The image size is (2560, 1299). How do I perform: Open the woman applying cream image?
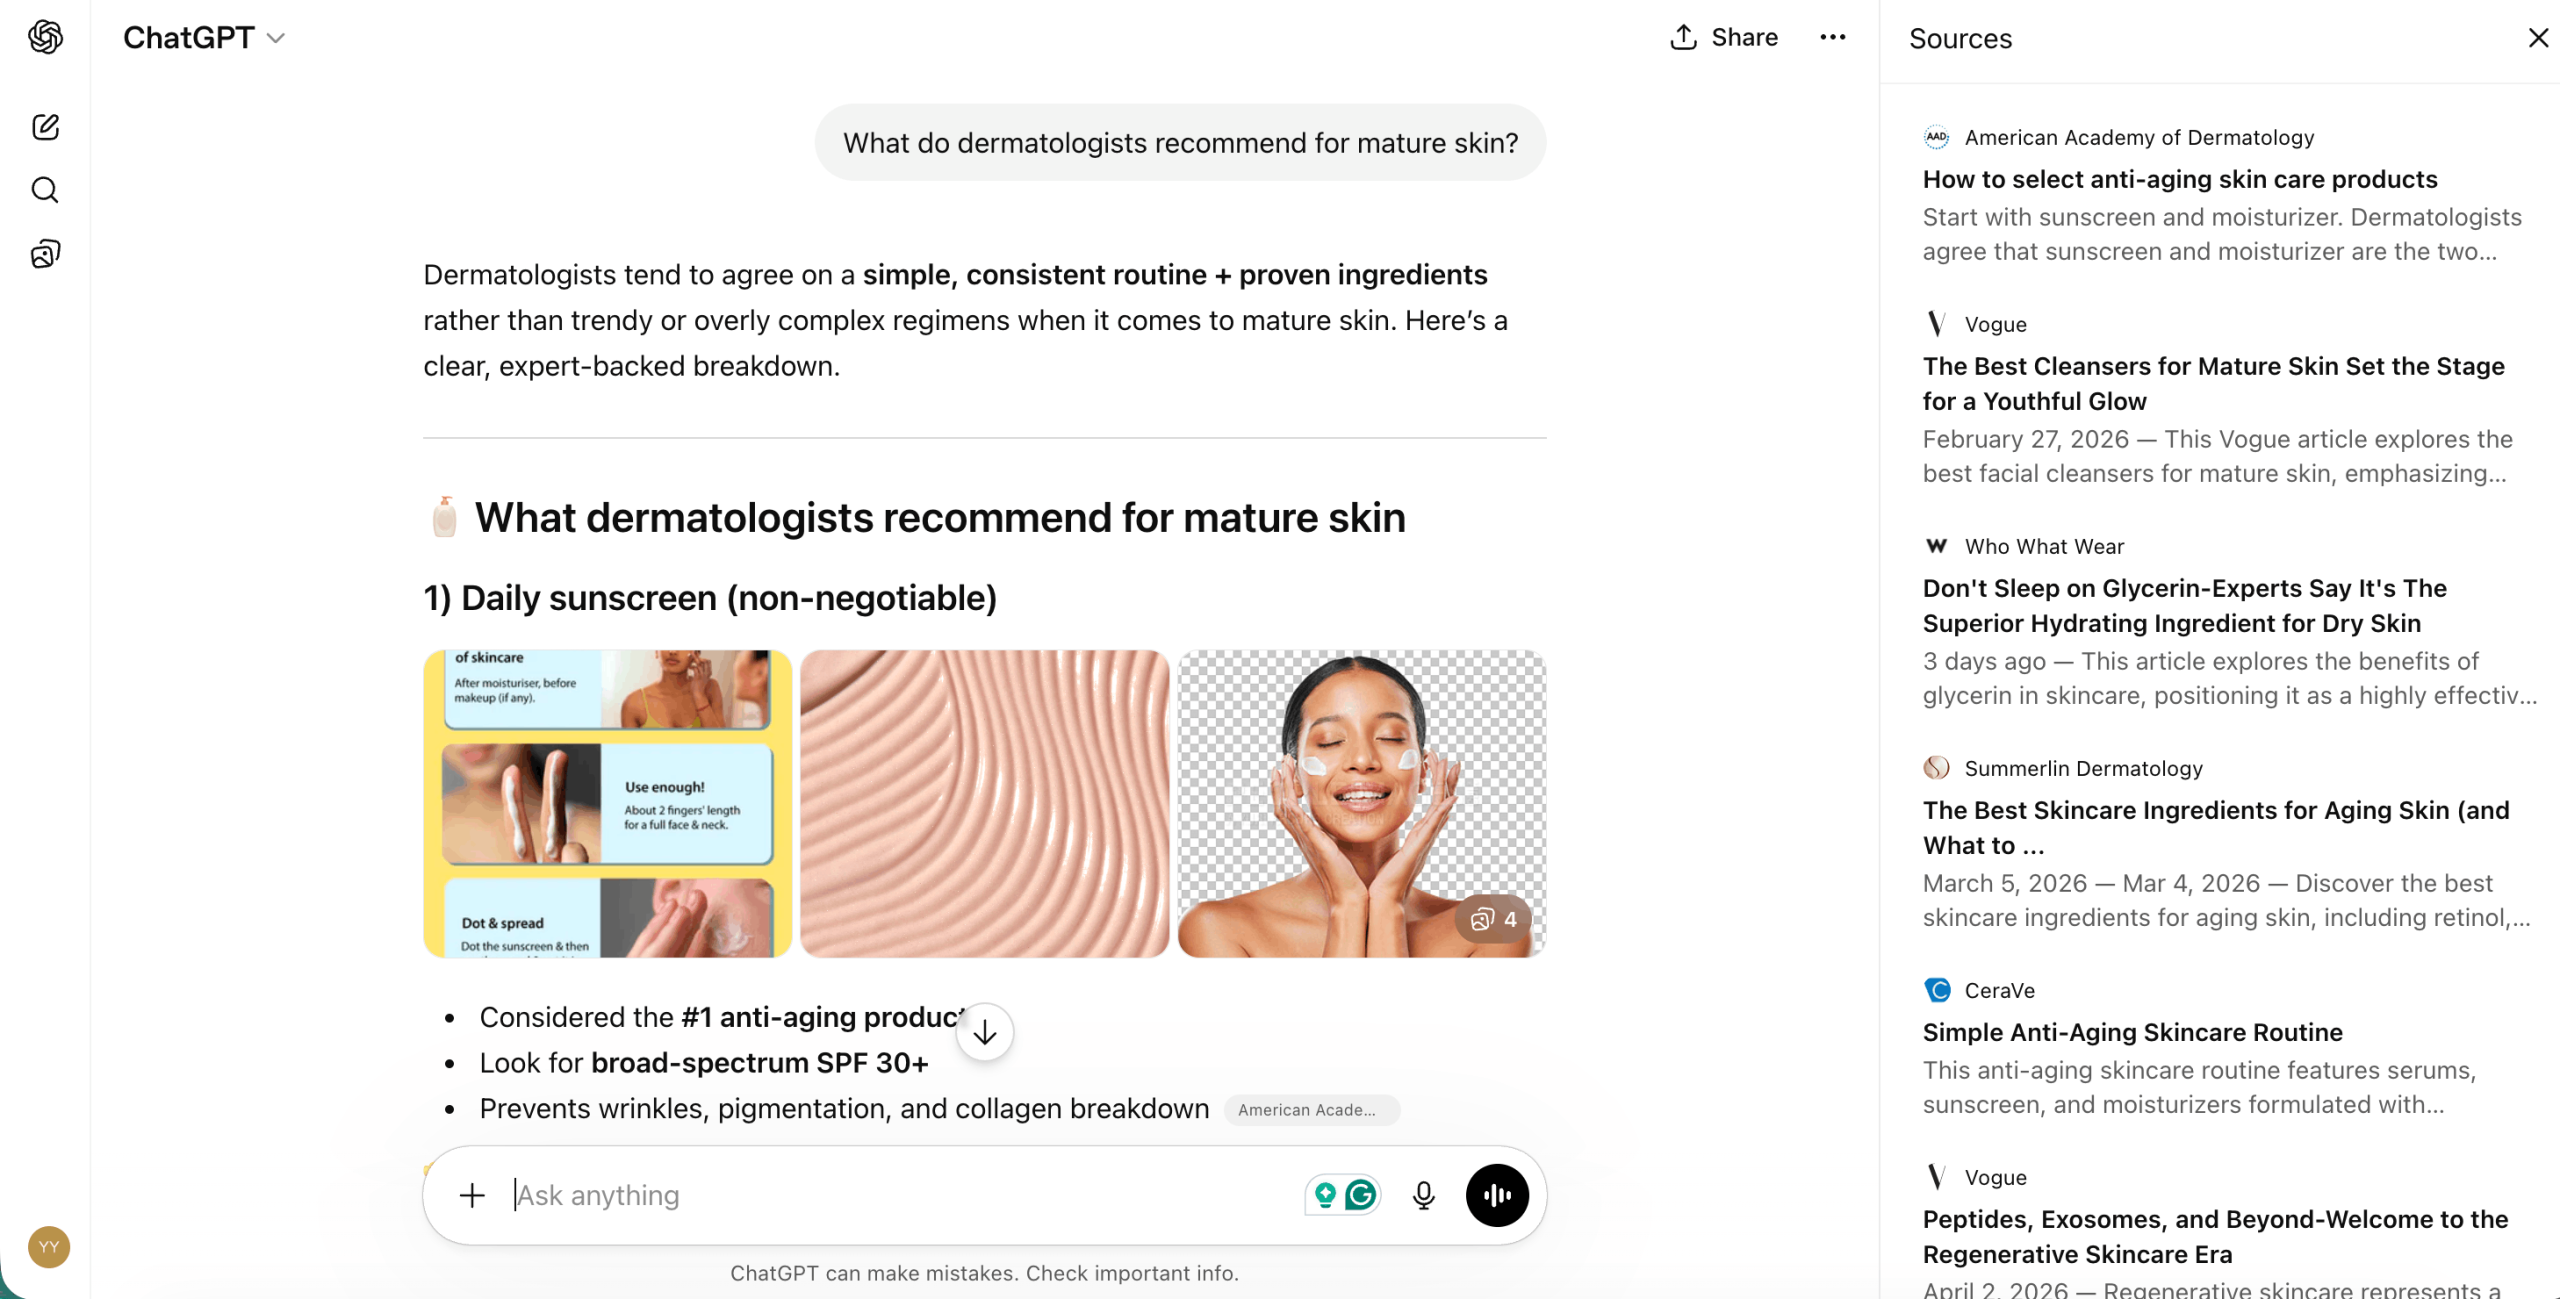[x=1361, y=804]
